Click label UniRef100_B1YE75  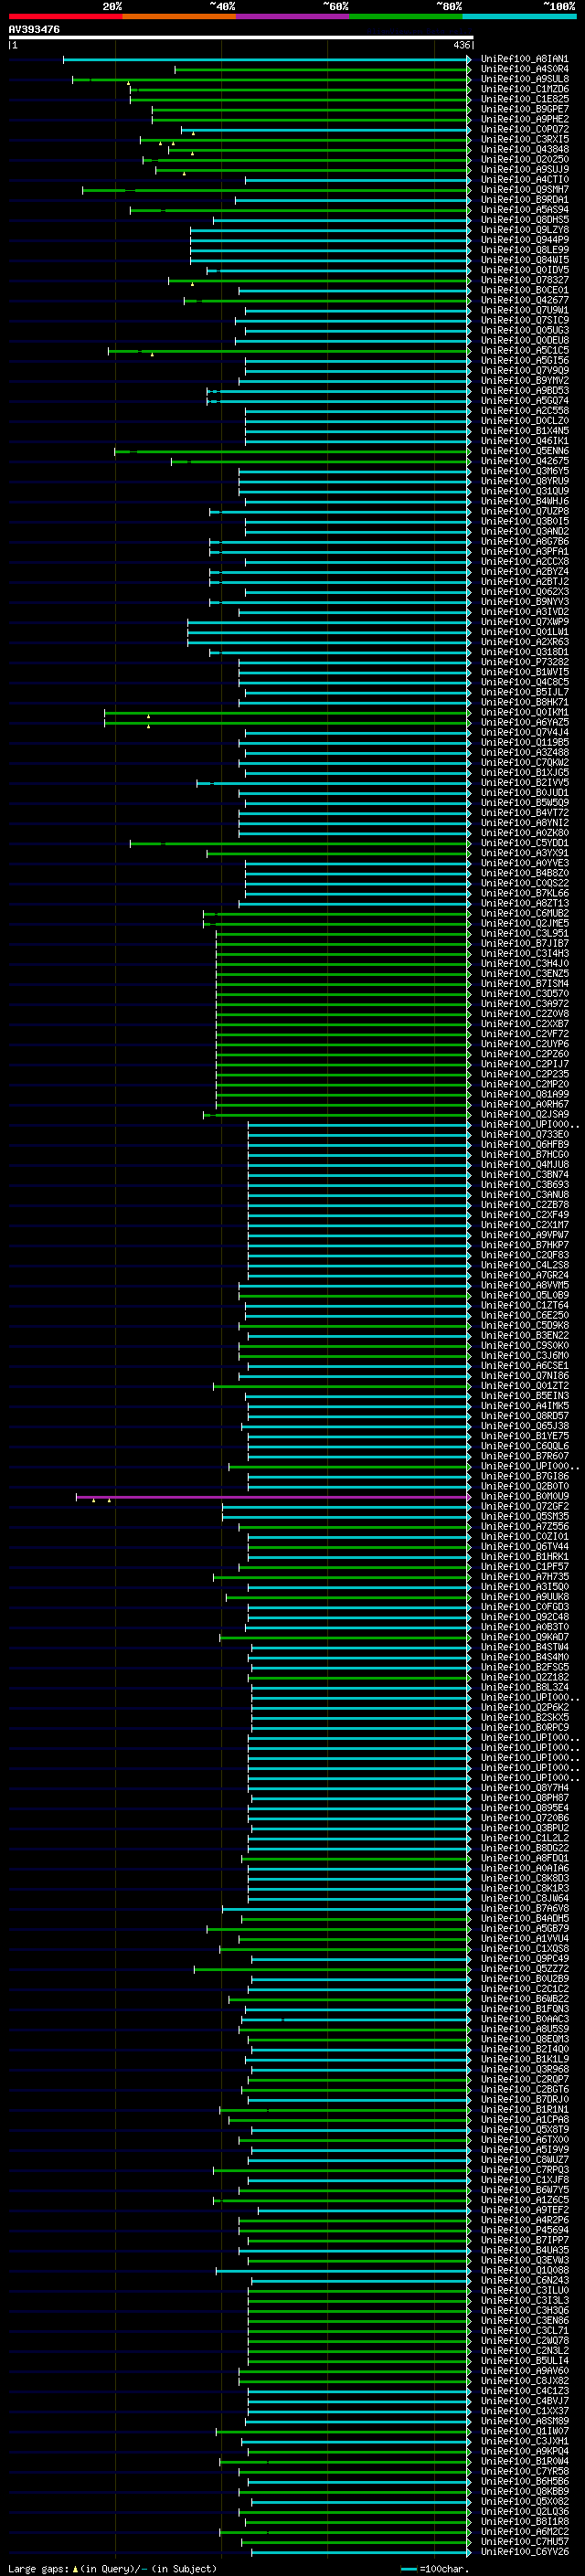[x=525, y=1436]
